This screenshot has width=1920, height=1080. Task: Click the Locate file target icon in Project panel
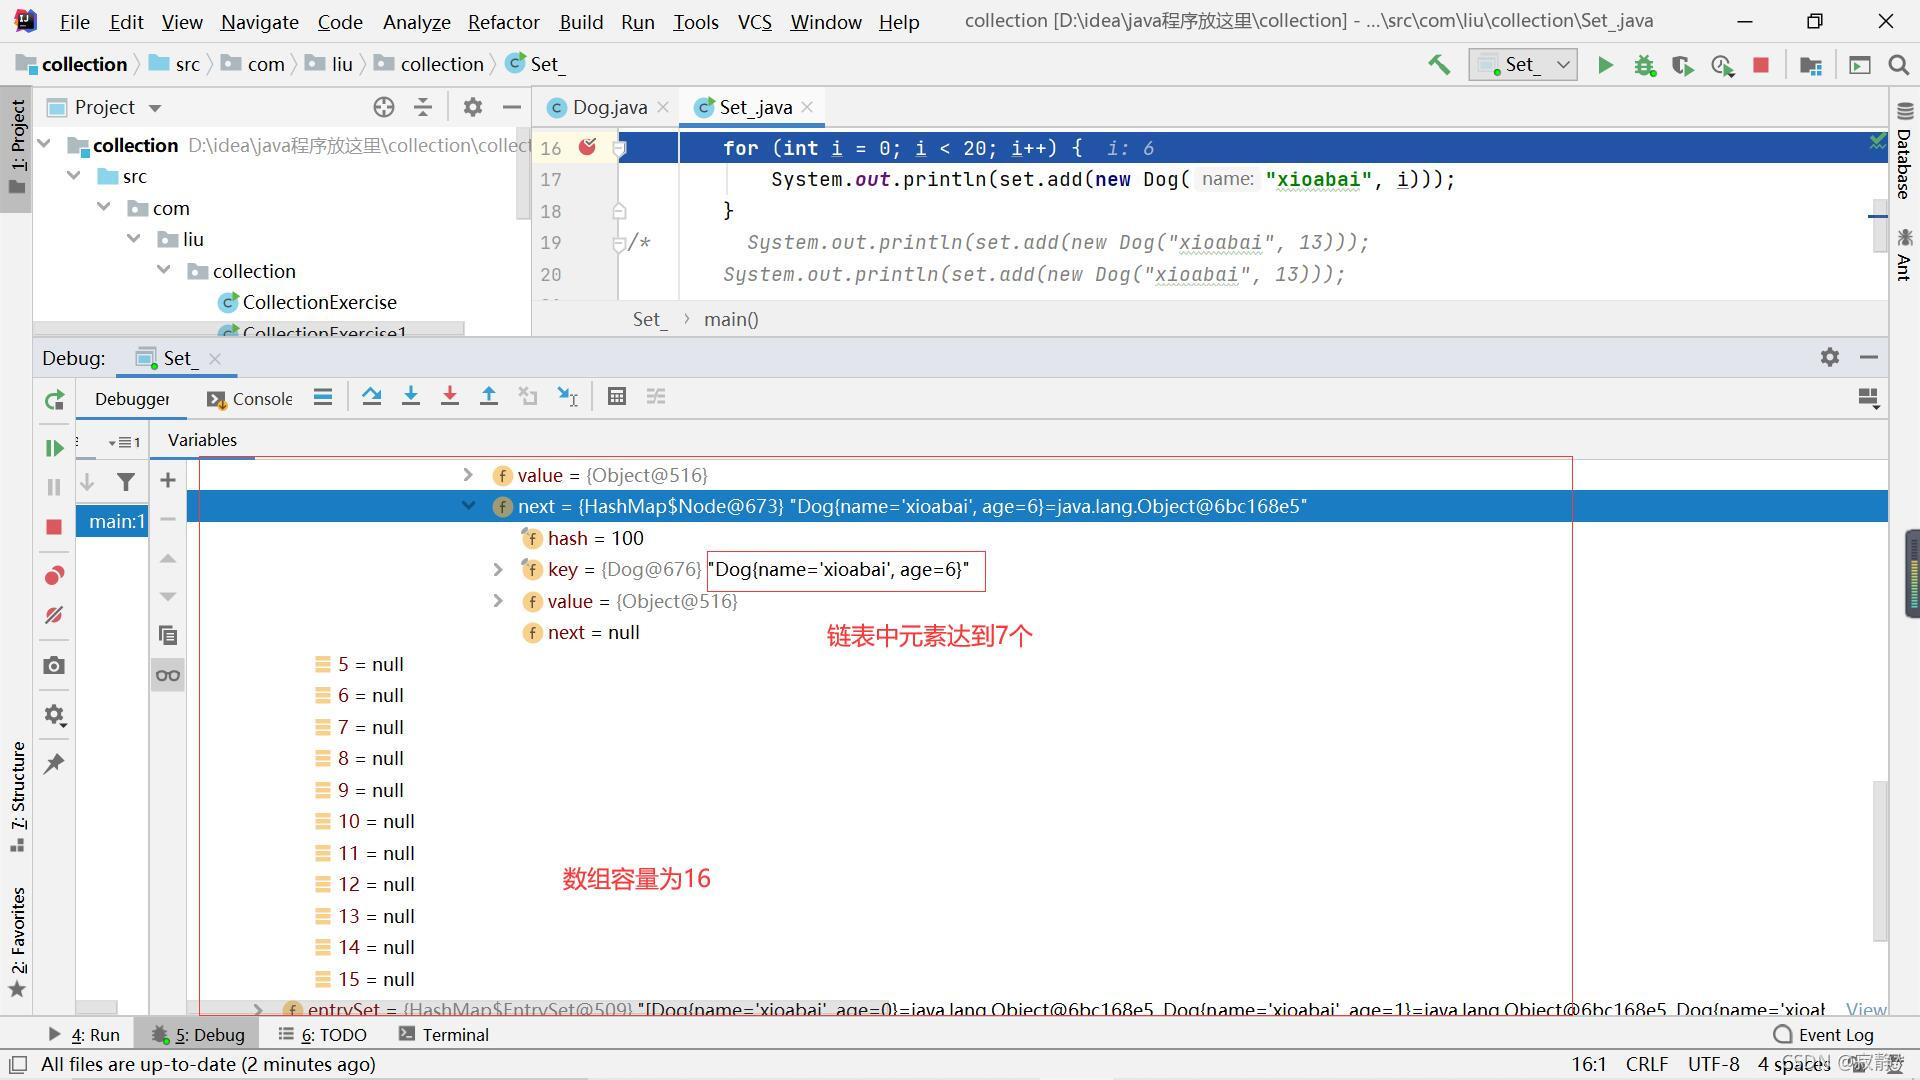point(384,107)
